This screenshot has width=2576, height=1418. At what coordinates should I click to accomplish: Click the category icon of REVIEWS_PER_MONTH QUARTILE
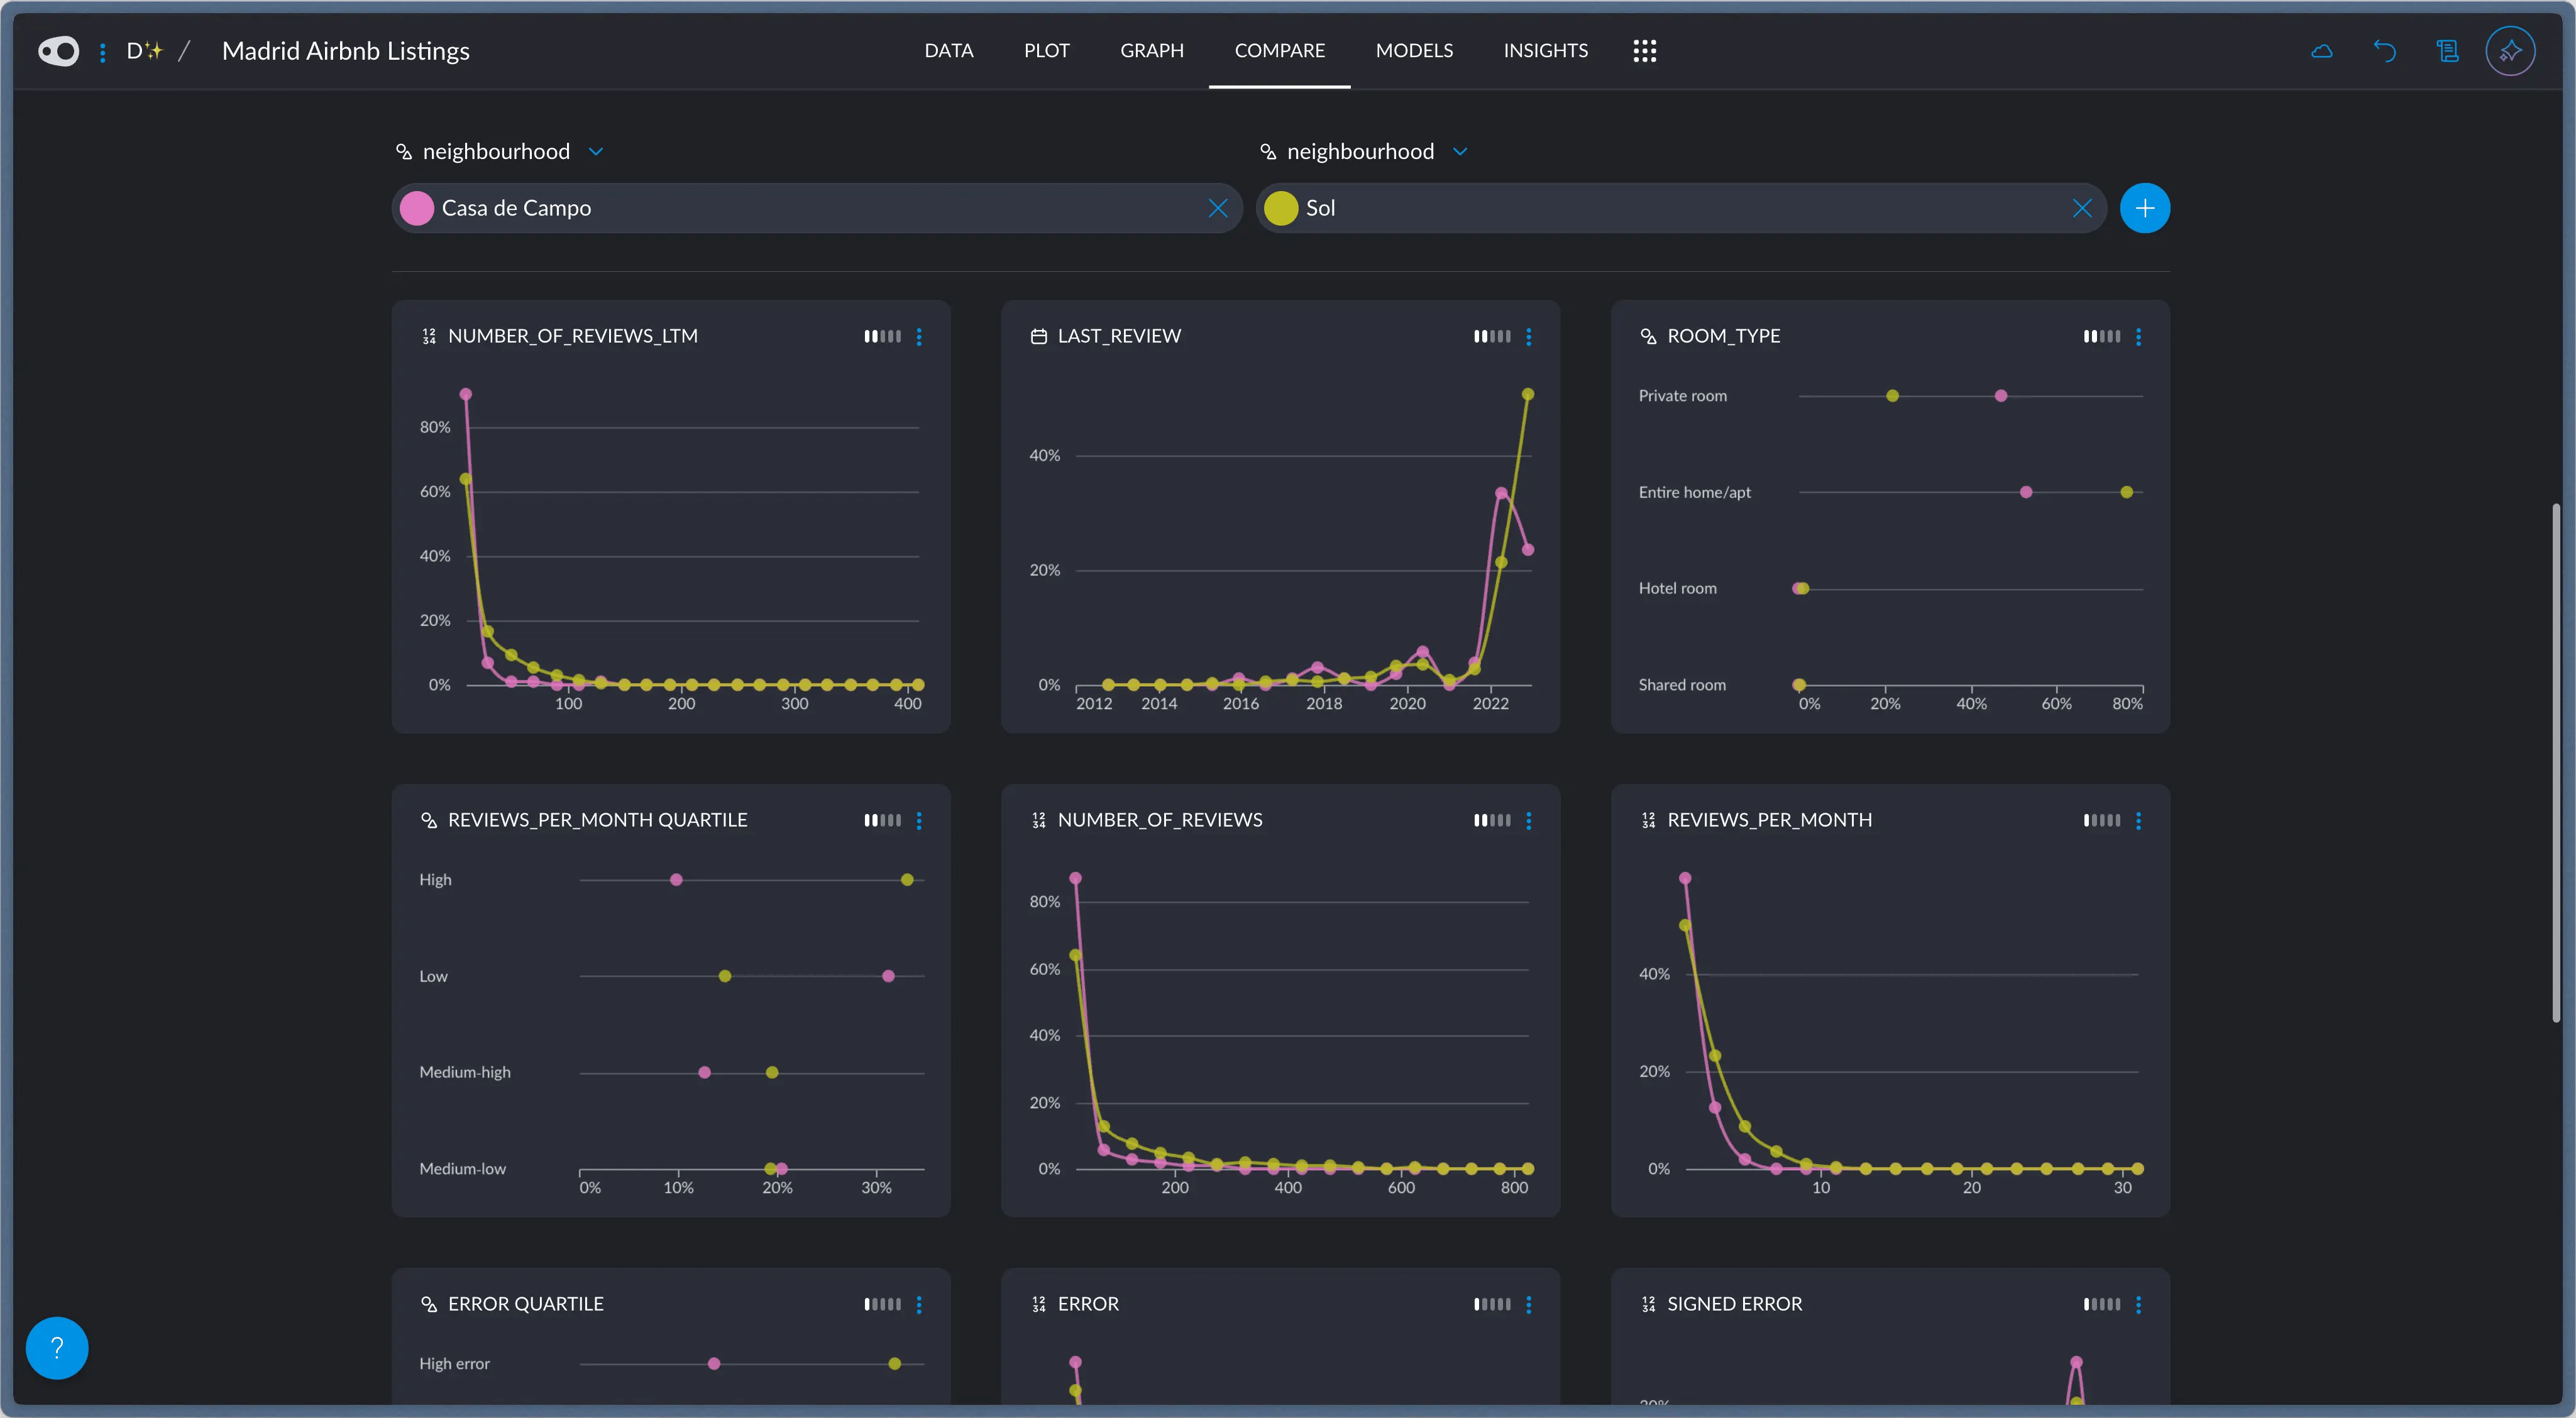[x=429, y=821]
